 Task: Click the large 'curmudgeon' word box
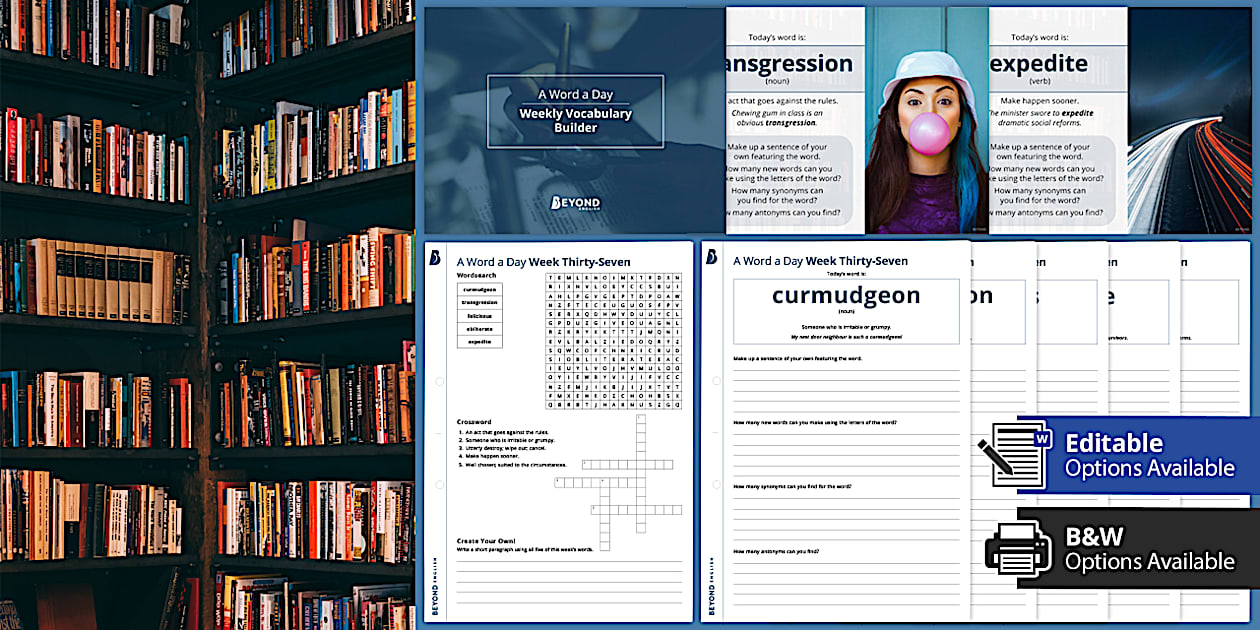846,311
